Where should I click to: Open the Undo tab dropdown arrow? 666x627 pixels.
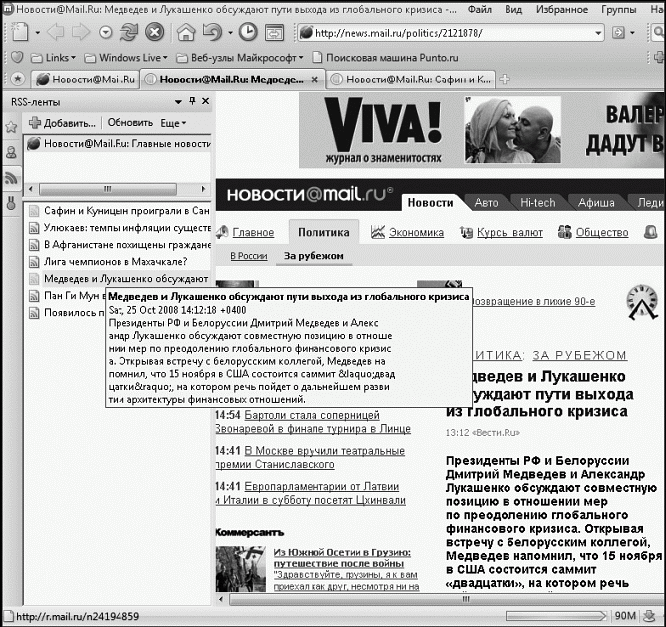pyautogui.click(x=230, y=33)
